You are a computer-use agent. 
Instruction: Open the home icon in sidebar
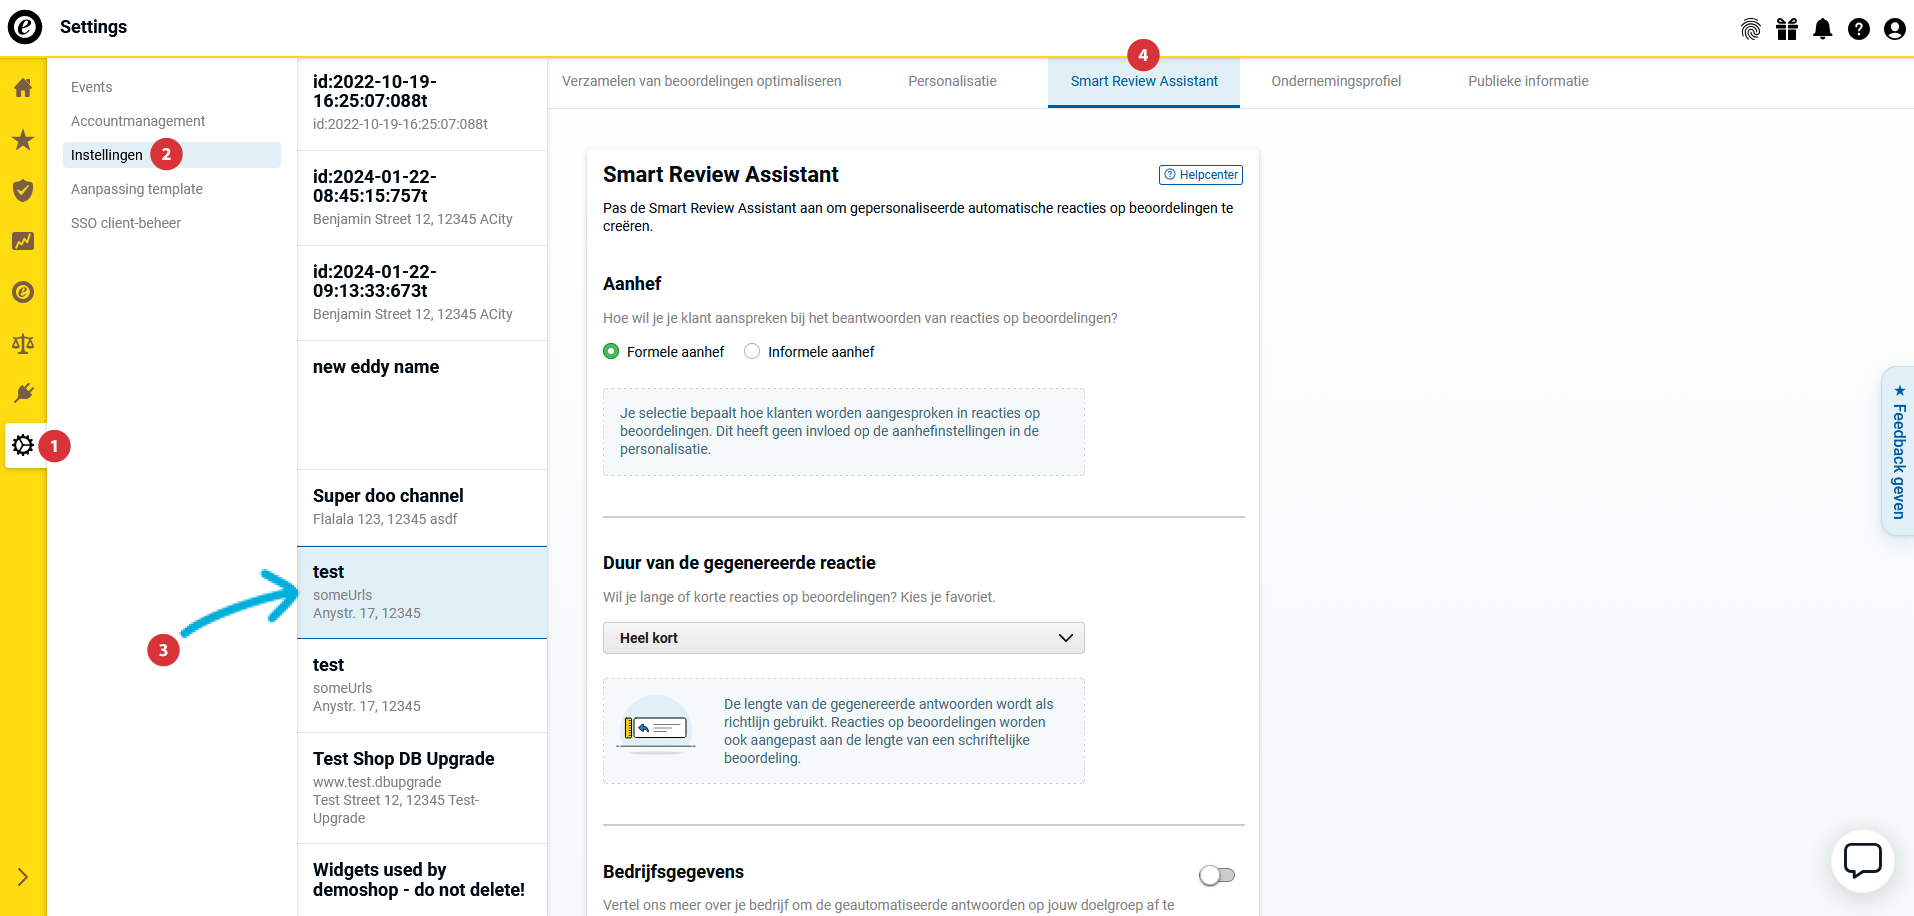point(23,88)
